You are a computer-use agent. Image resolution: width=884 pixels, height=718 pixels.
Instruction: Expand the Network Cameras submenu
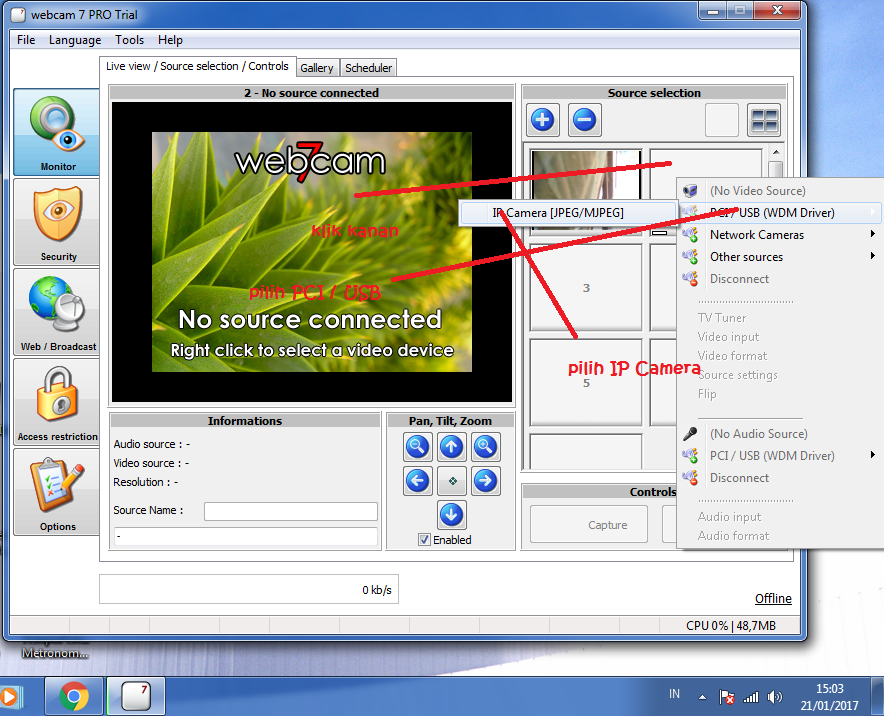click(x=780, y=234)
